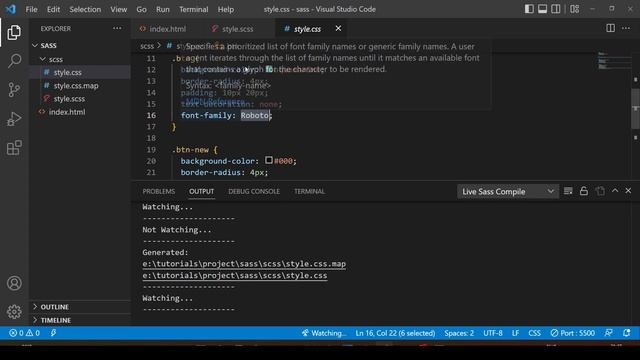Image resolution: width=640 pixels, height=360 pixels.
Task: Click the CSS language mode status
Action: coord(534,333)
